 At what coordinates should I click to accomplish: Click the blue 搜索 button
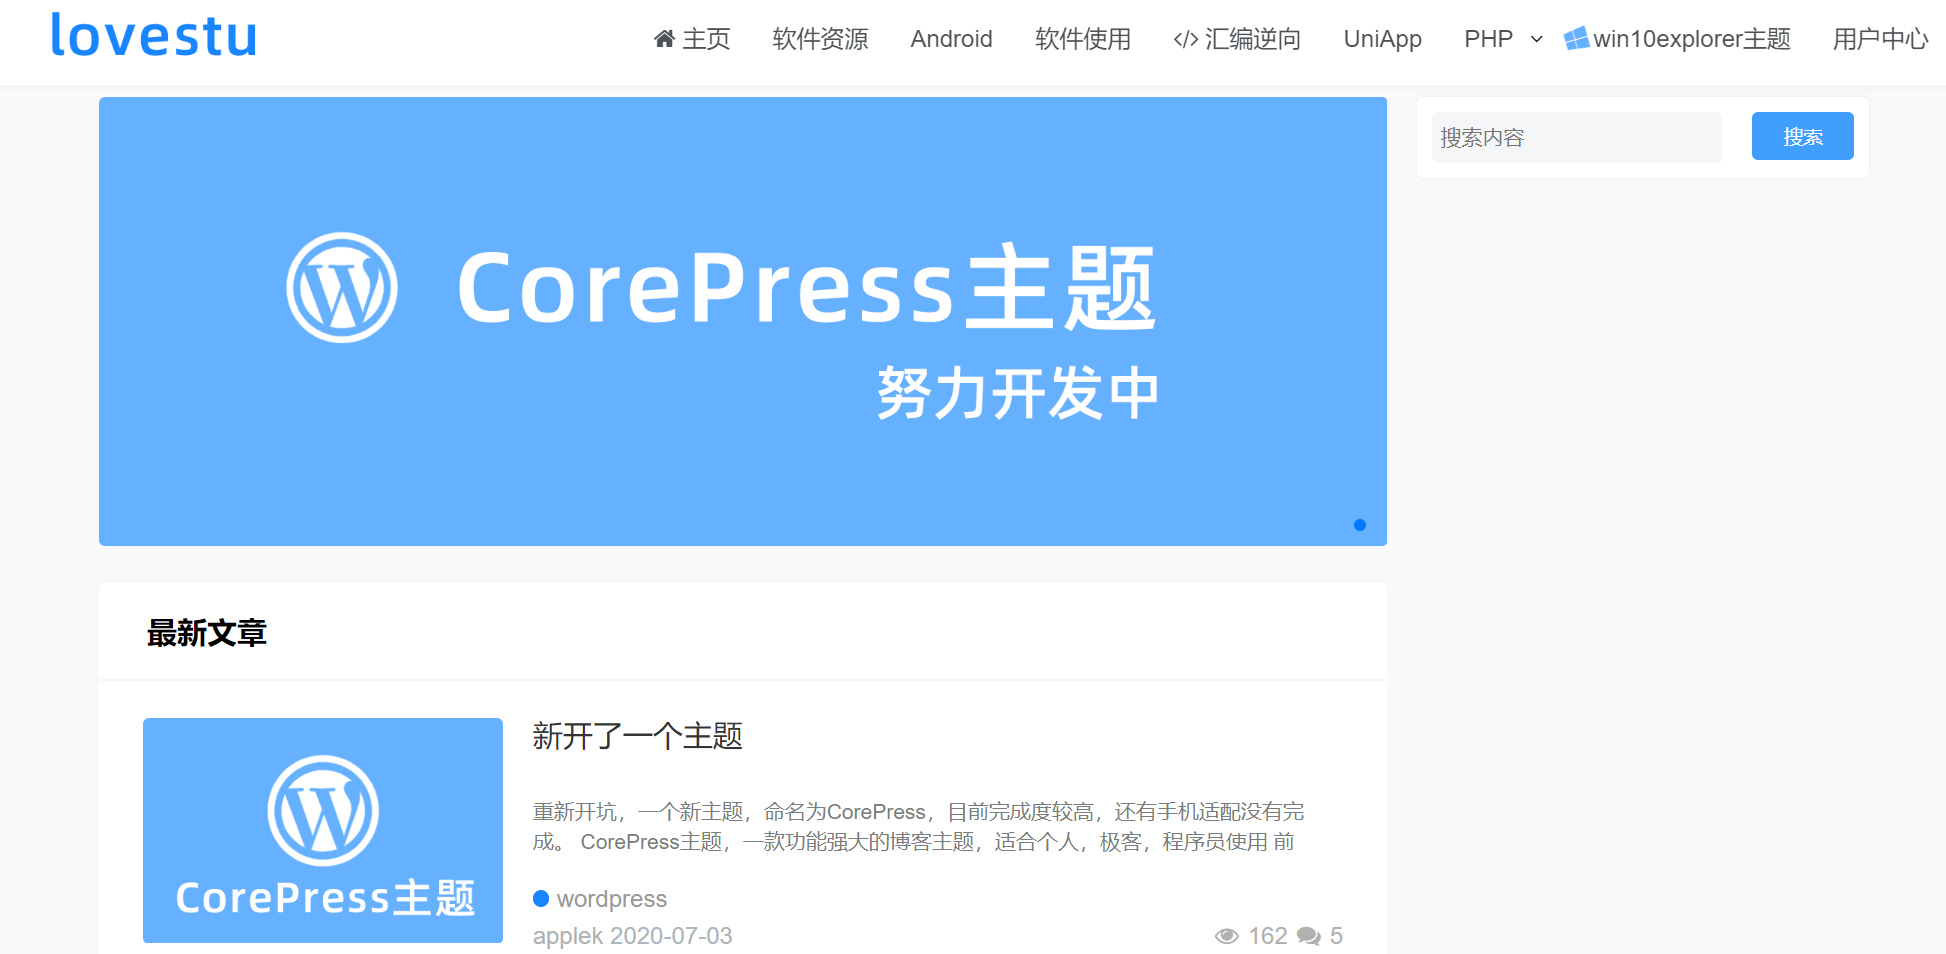[x=1803, y=136]
